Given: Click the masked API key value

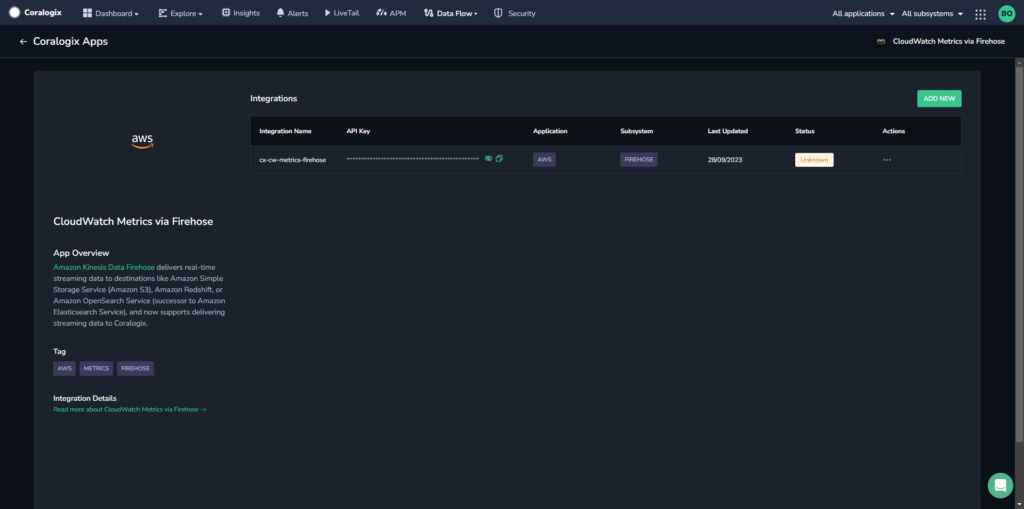Looking at the screenshot, I should click(x=413, y=159).
